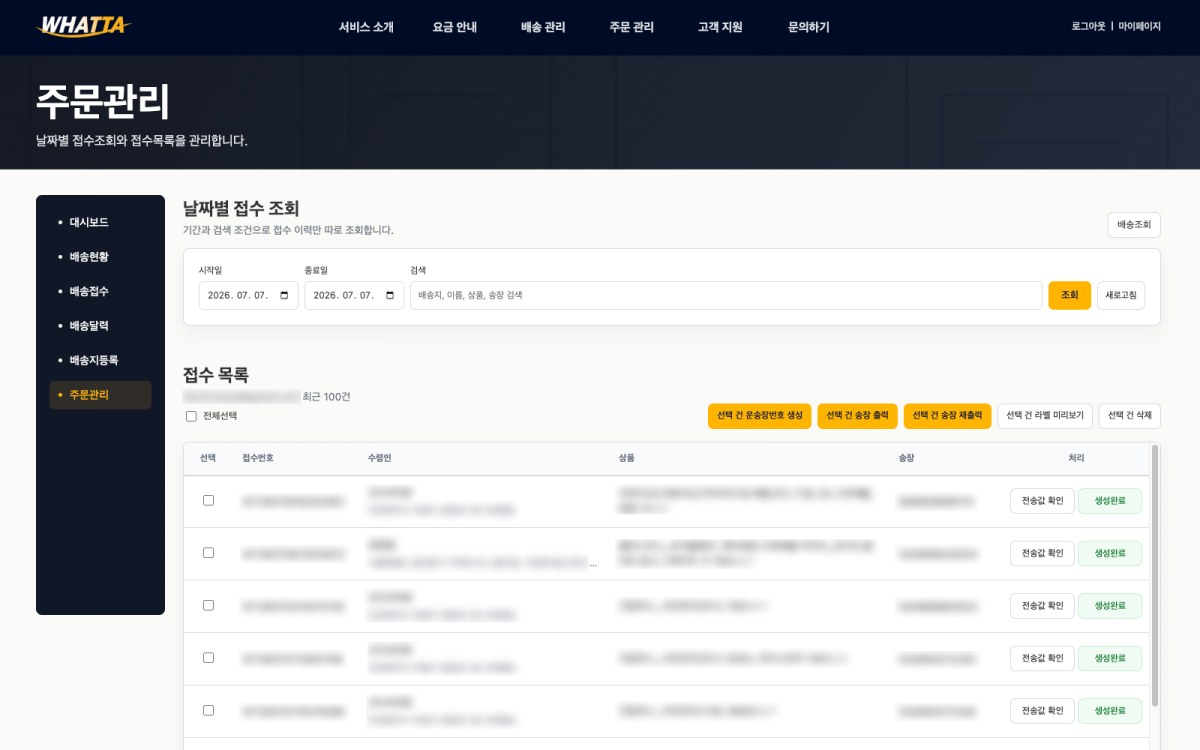Focus the 종료일 date field
1200x750 pixels.
(354, 295)
